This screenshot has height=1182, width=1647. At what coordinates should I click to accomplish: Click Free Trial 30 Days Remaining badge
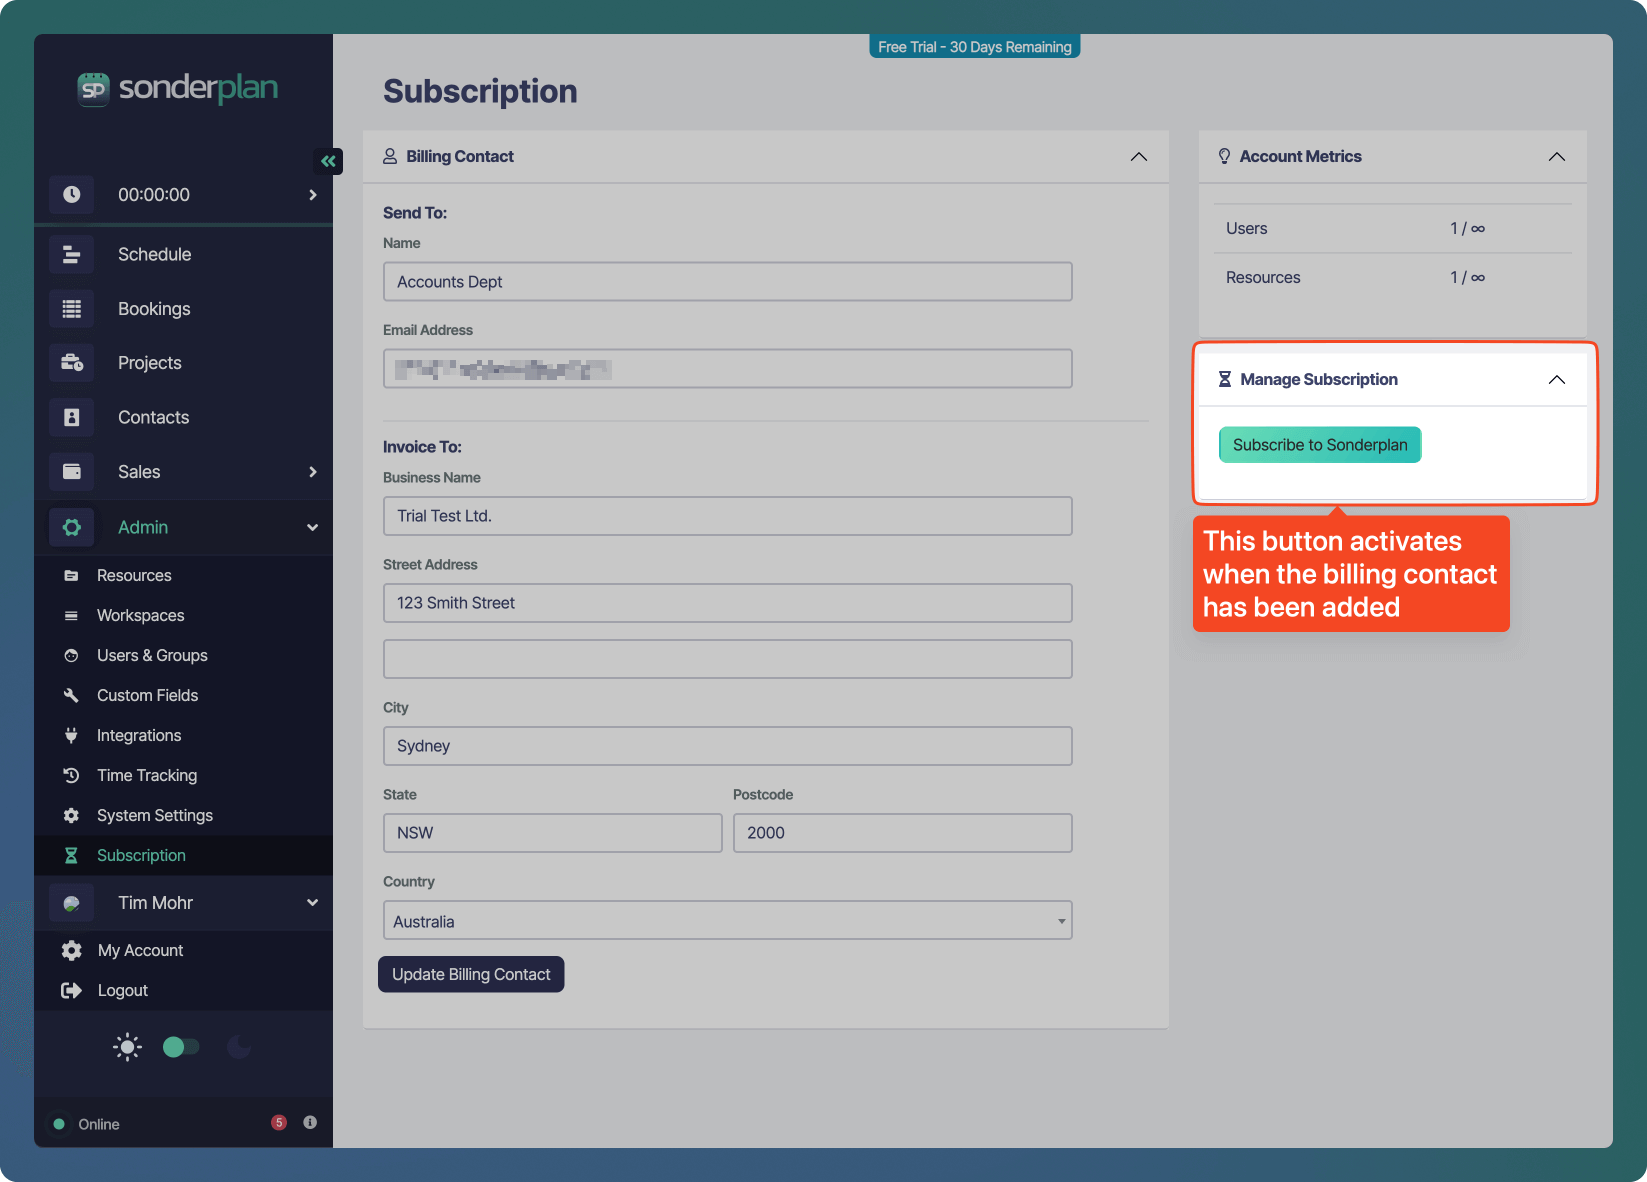(x=975, y=47)
